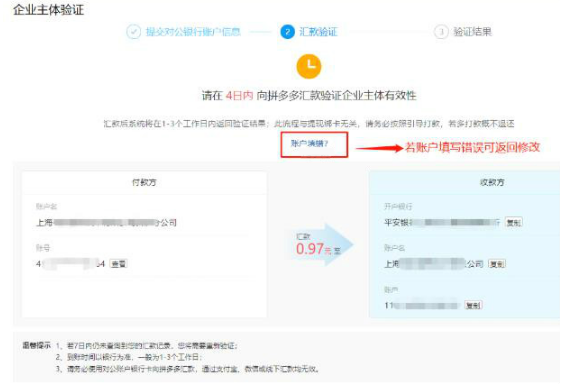Screen dimensions: 585x386
Task: Click the 账户填错? link
Action: [x=309, y=144]
